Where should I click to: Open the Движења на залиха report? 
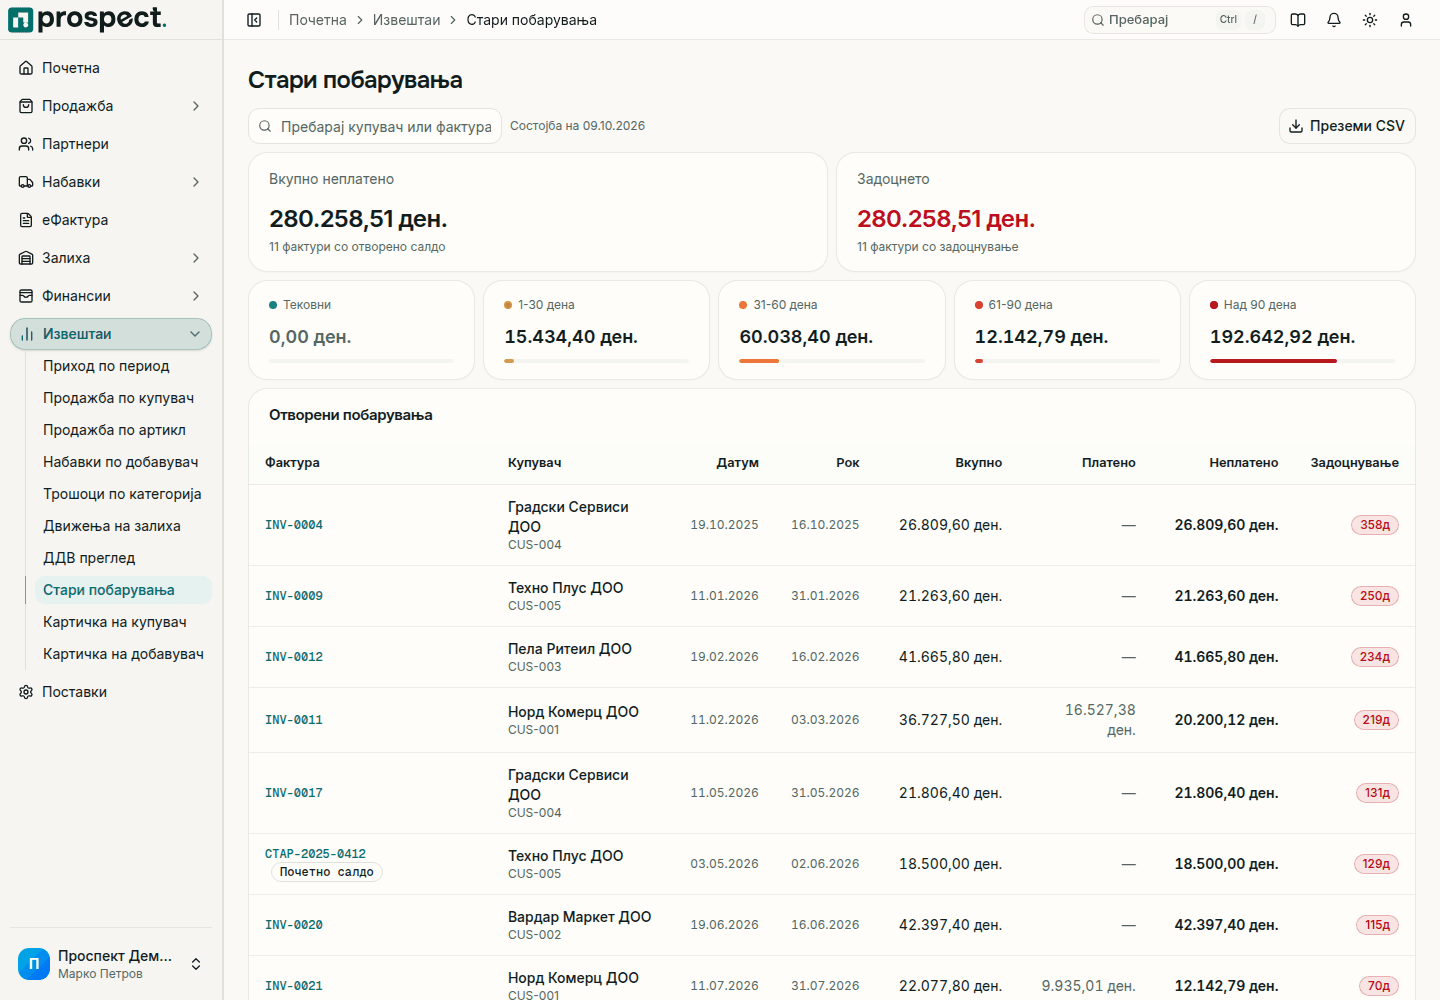pos(112,526)
